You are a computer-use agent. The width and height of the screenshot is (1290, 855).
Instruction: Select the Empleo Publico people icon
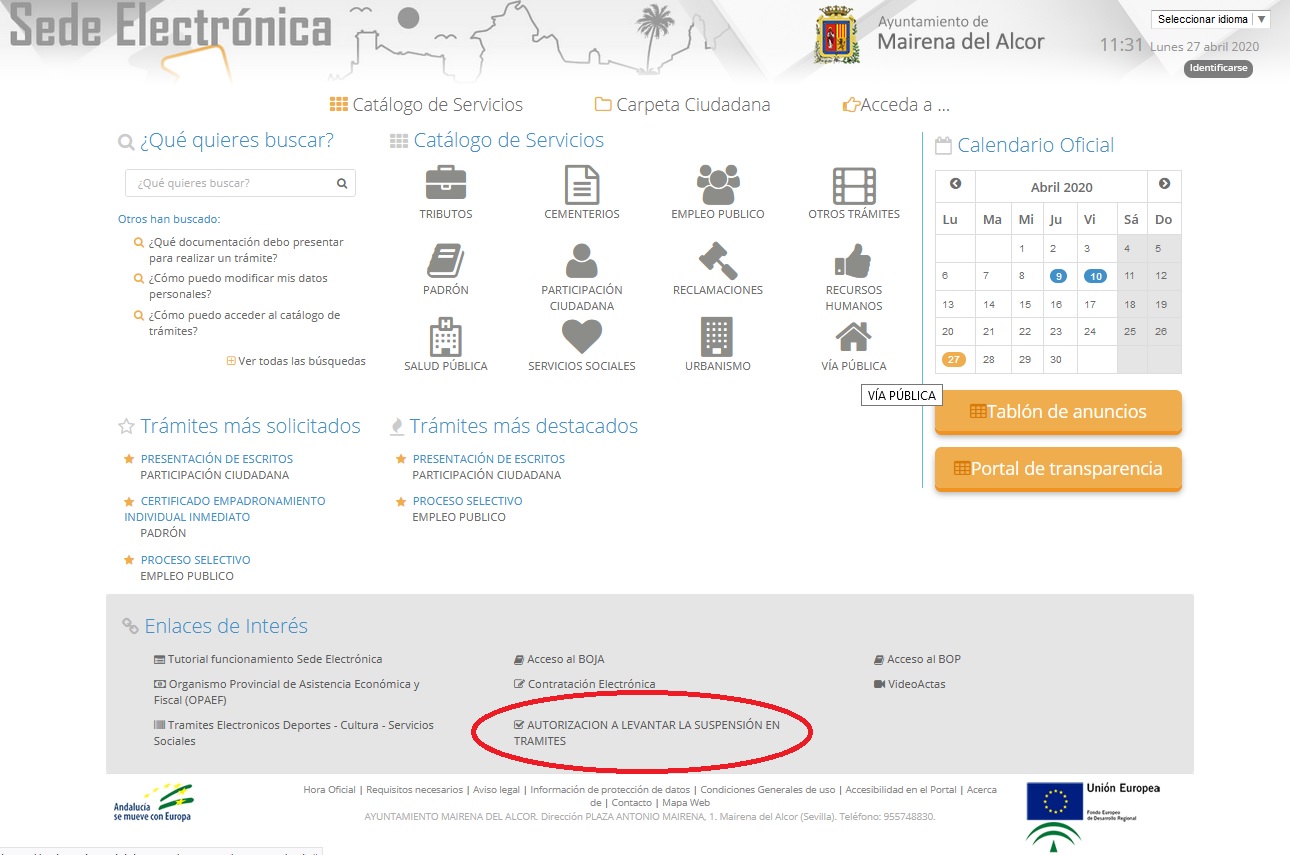click(x=717, y=185)
